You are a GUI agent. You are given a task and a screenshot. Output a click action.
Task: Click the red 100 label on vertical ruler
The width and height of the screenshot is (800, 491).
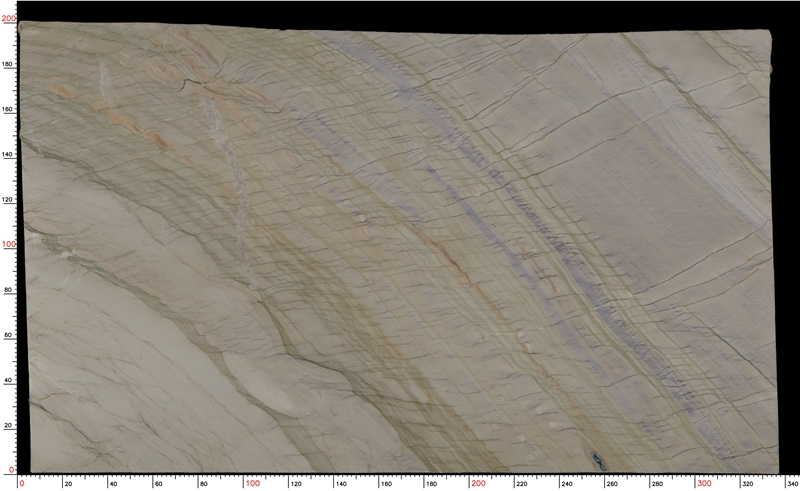tap(9, 244)
